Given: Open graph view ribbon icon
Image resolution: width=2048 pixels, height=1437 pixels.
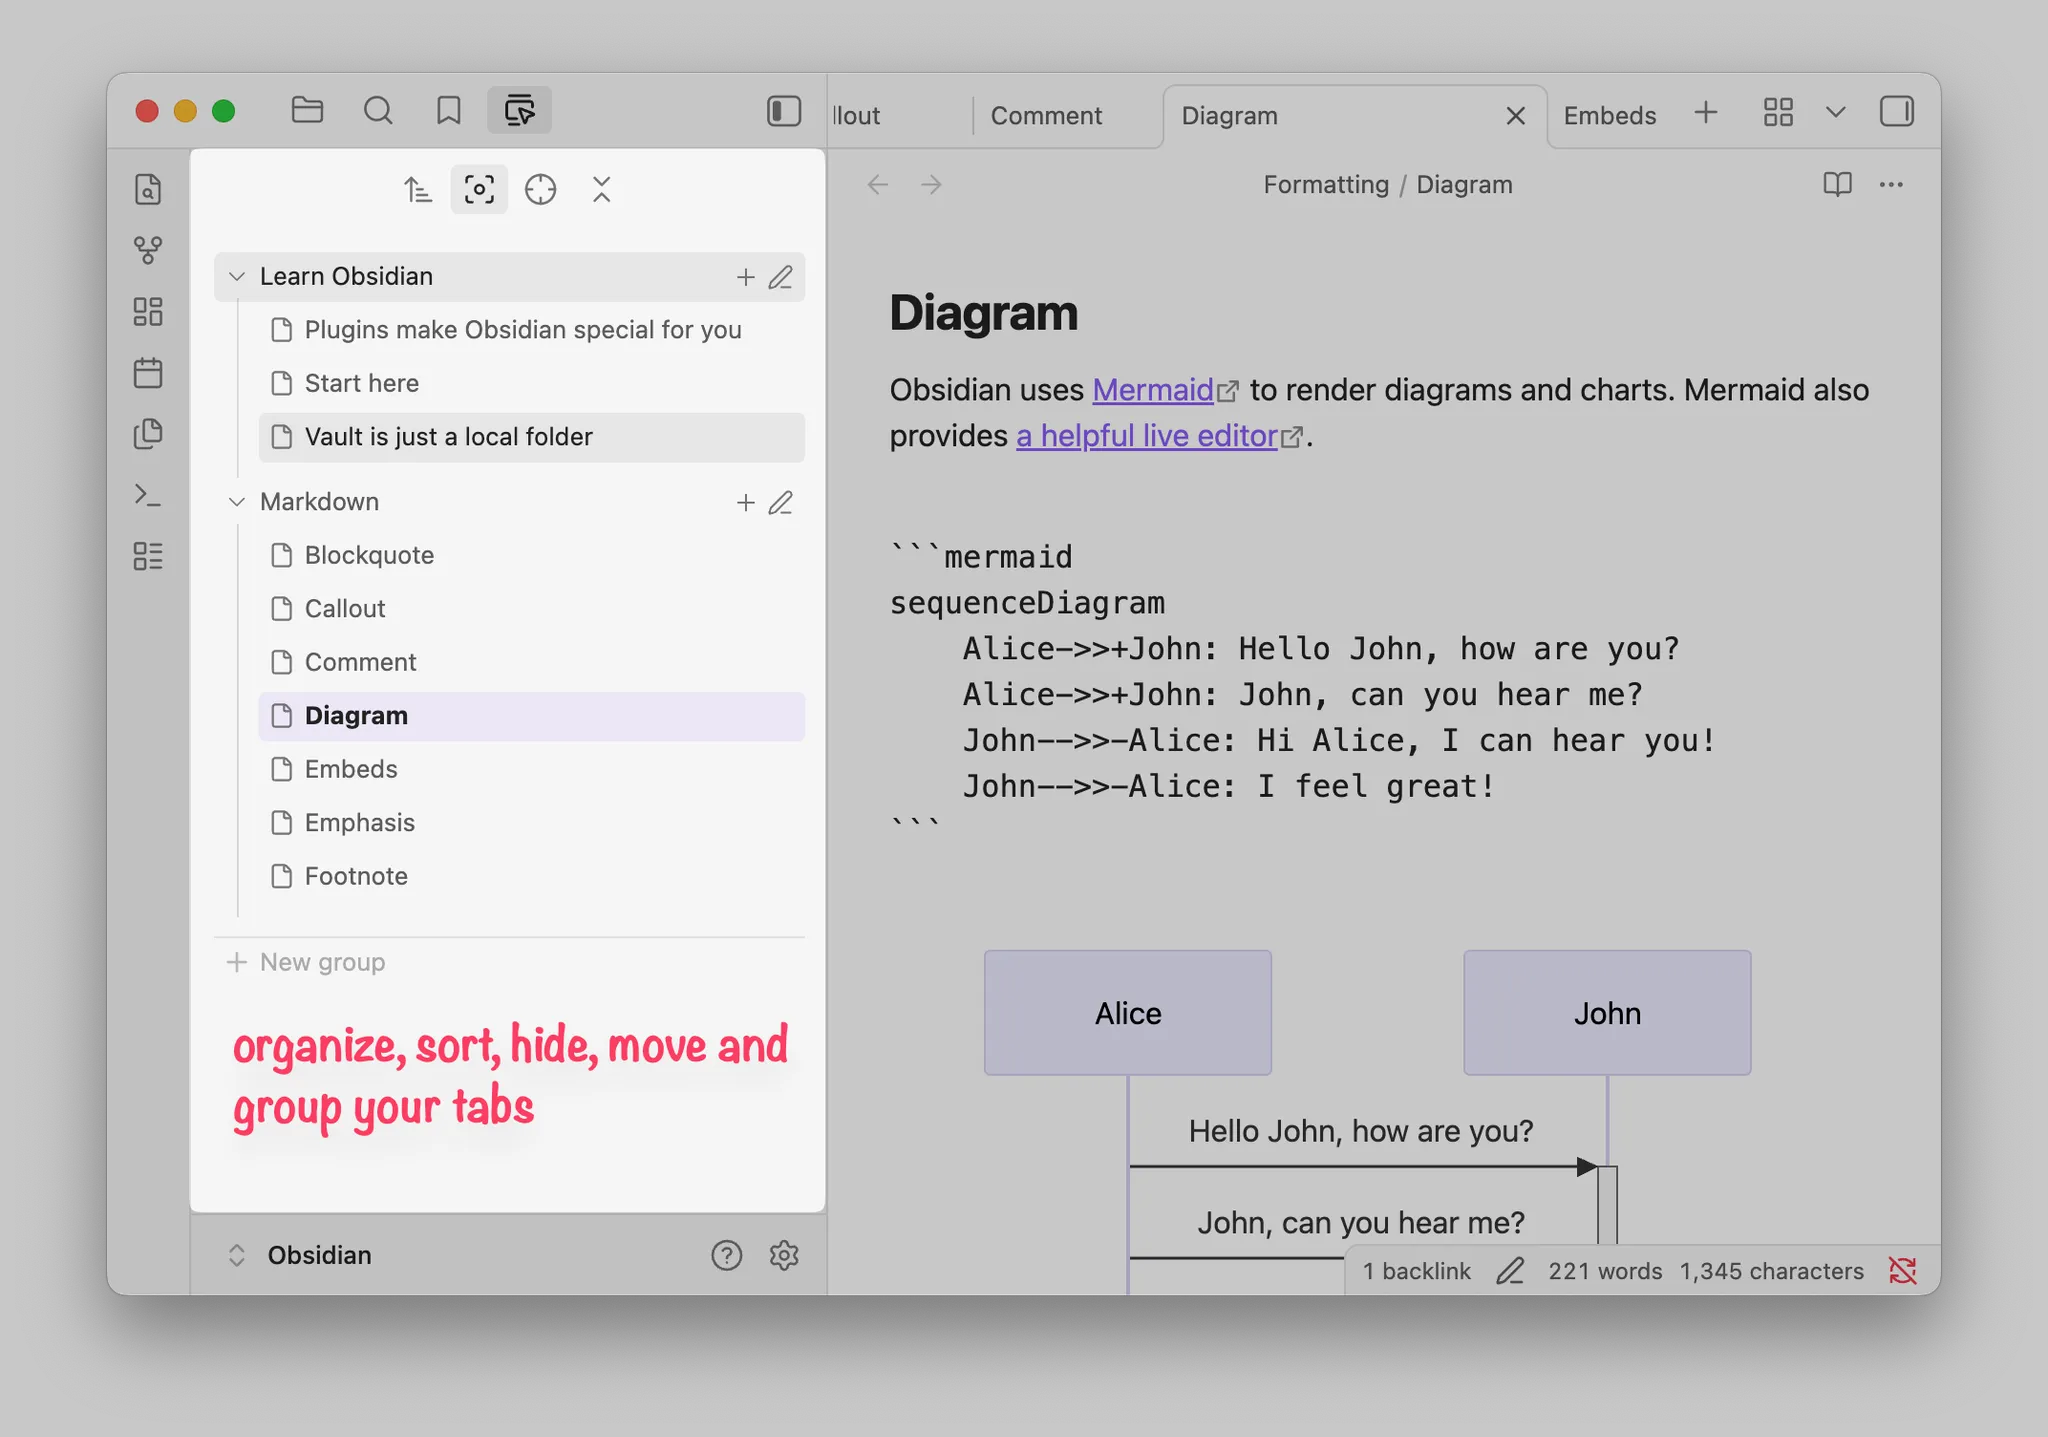Looking at the screenshot, I should (x=148, y=250).
